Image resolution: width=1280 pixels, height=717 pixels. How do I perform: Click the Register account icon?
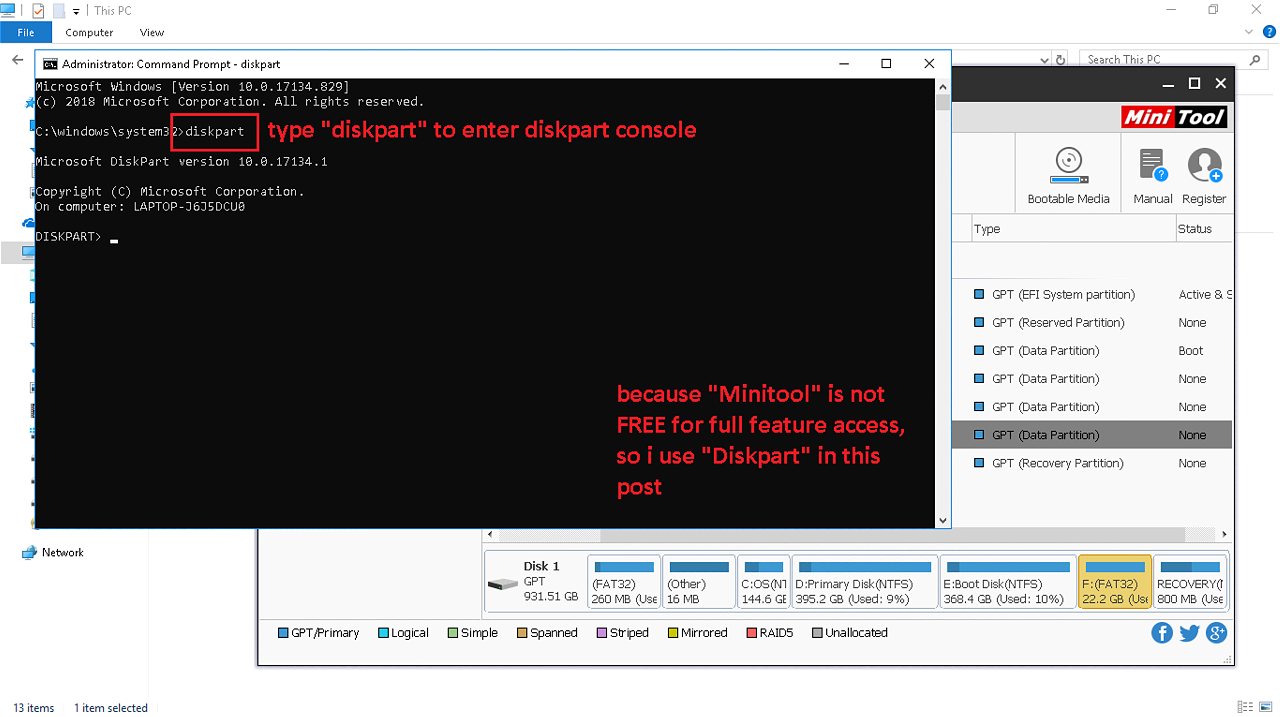point(1204,175)
